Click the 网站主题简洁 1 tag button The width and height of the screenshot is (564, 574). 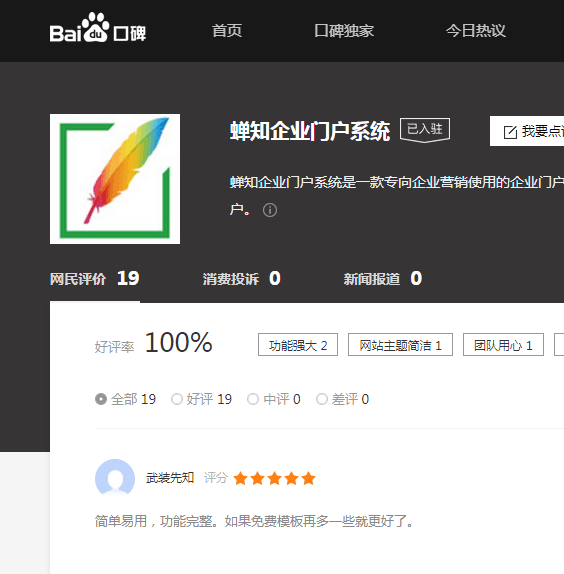pyautogui.click(x=400, y=345)
